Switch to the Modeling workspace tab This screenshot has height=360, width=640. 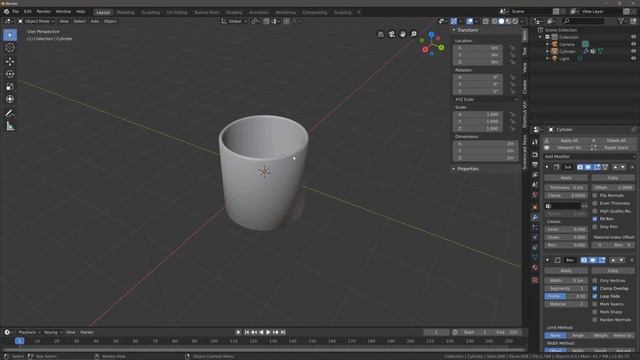tap(126, 12)
